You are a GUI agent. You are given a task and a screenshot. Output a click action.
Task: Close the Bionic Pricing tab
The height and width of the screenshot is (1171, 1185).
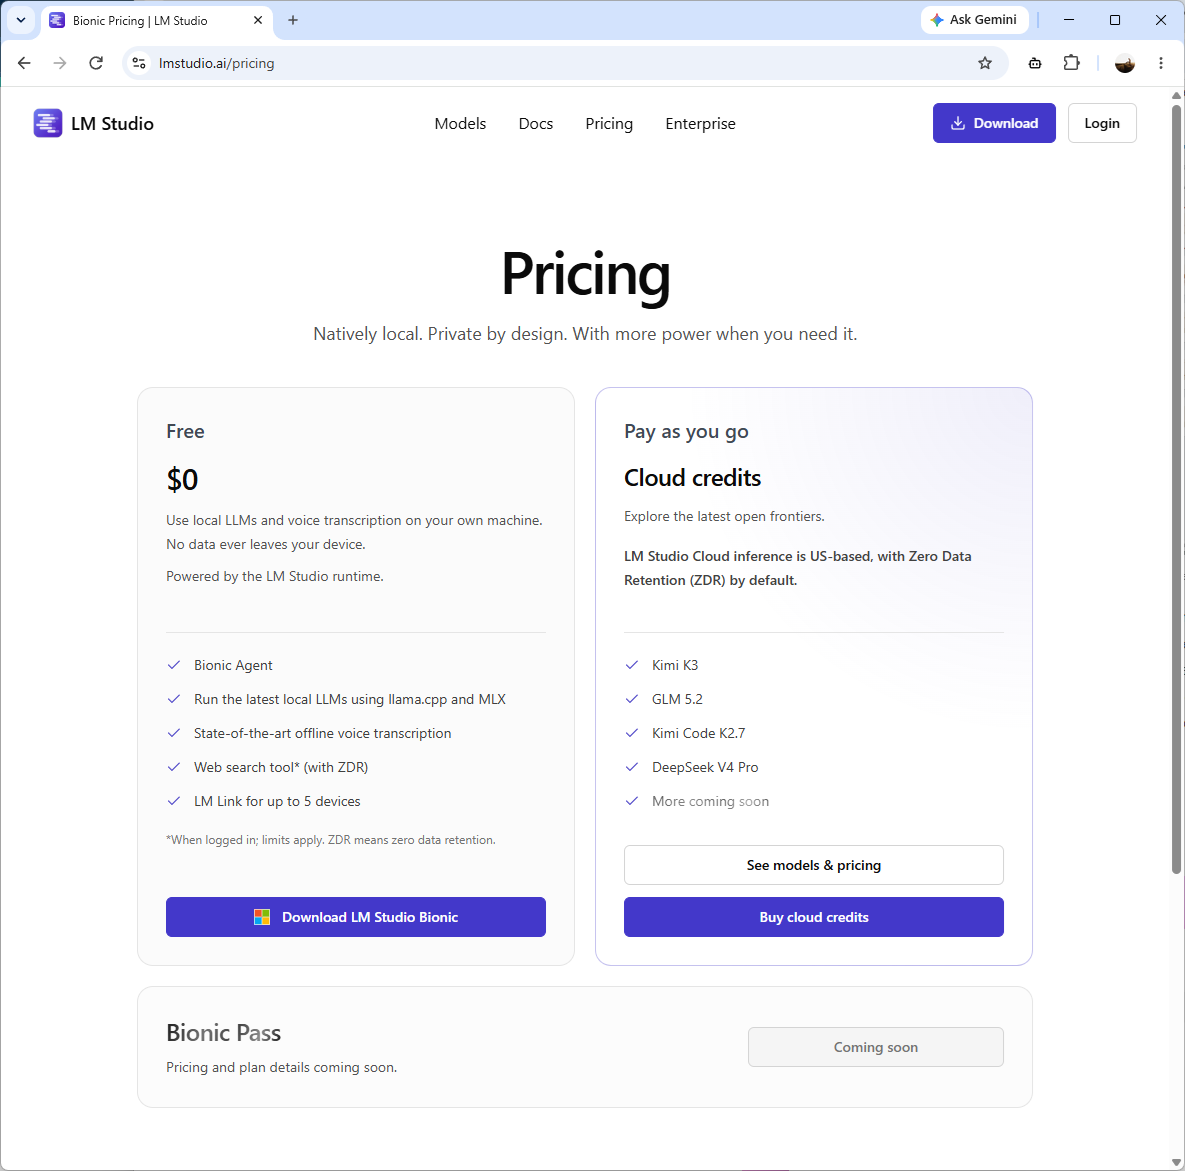tap(258, 20)
